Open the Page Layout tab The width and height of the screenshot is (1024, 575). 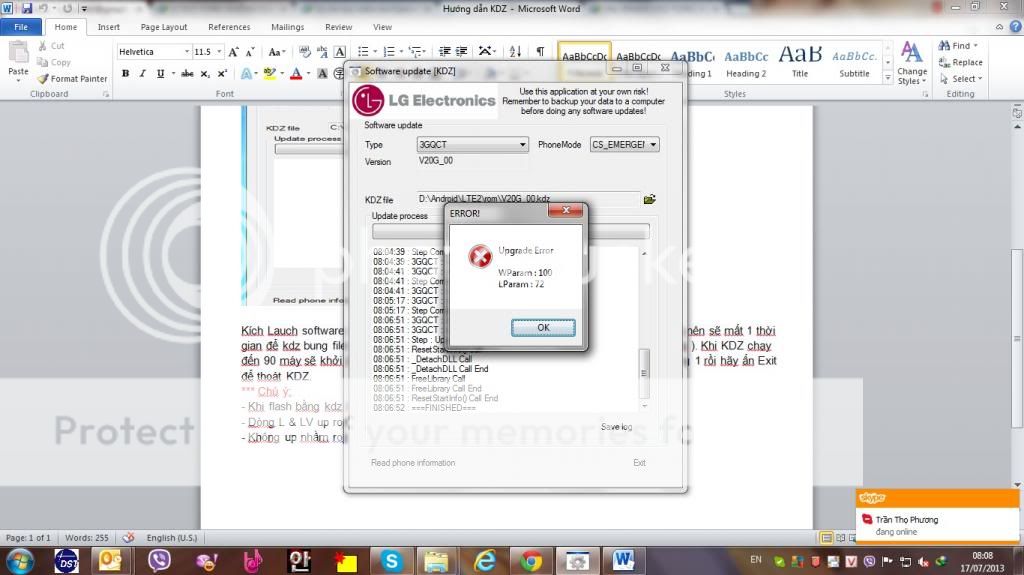click(163, 27)
